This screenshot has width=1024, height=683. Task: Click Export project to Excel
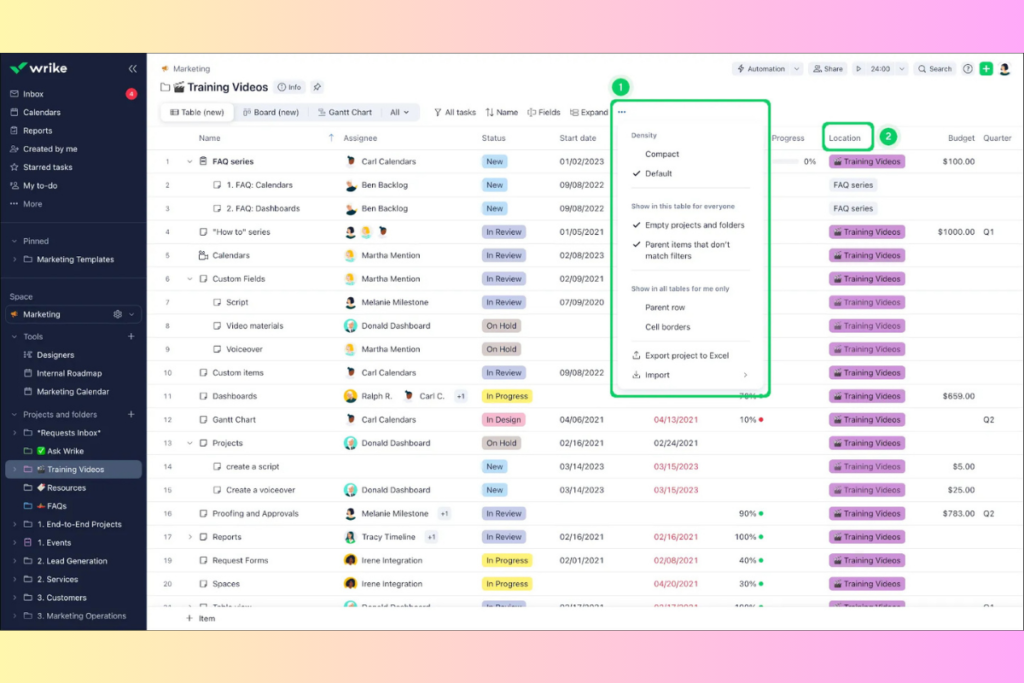click(x=680, y=356)
